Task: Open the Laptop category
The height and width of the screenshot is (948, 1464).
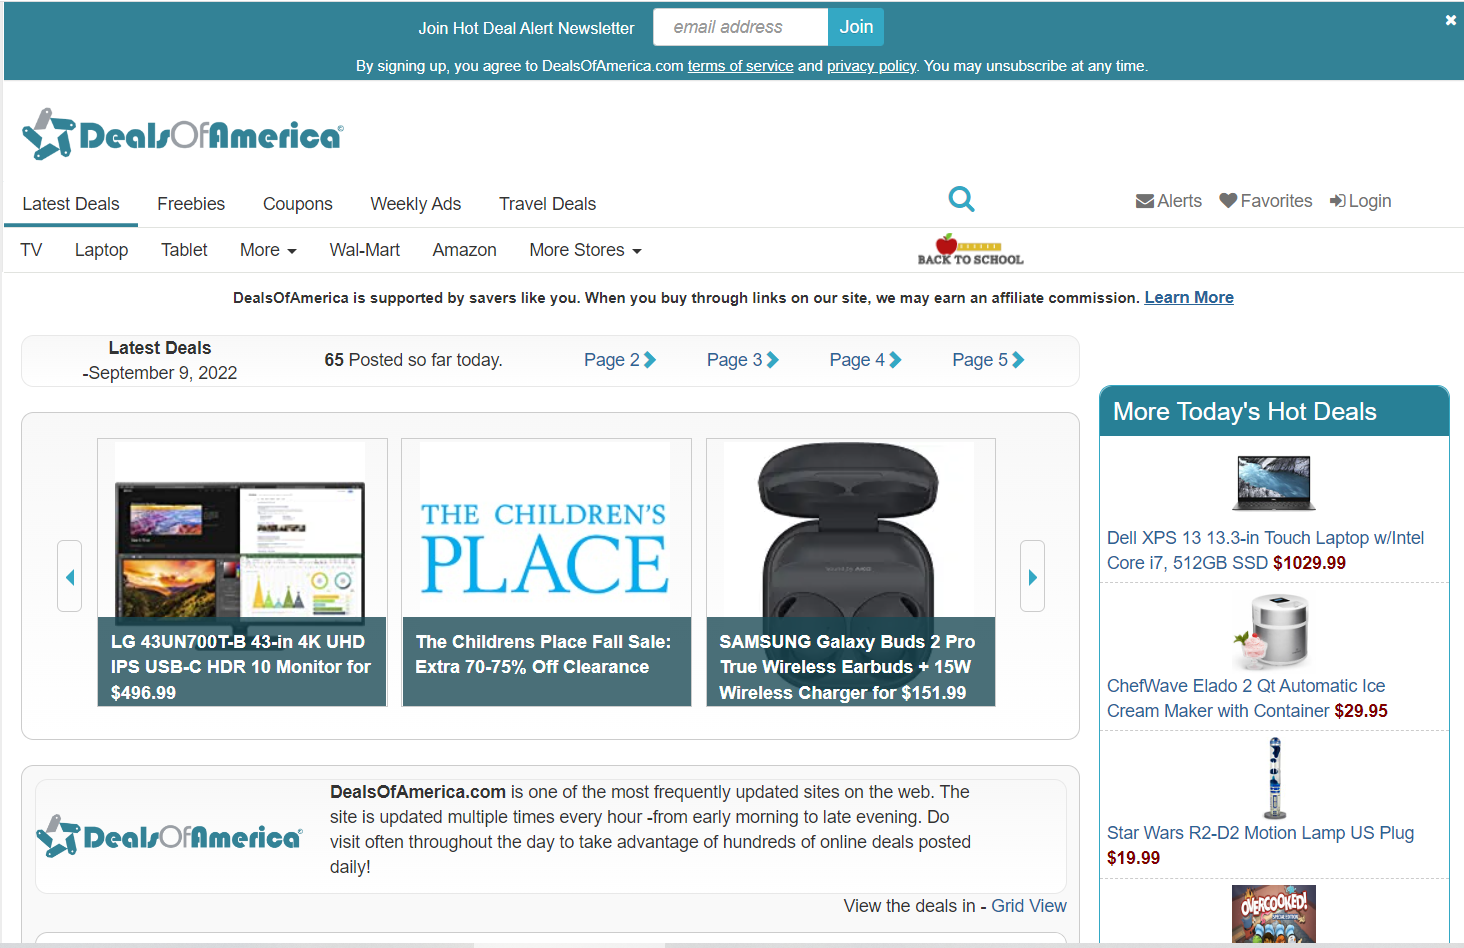Action: pyautogui.click(x=101, y=250)
